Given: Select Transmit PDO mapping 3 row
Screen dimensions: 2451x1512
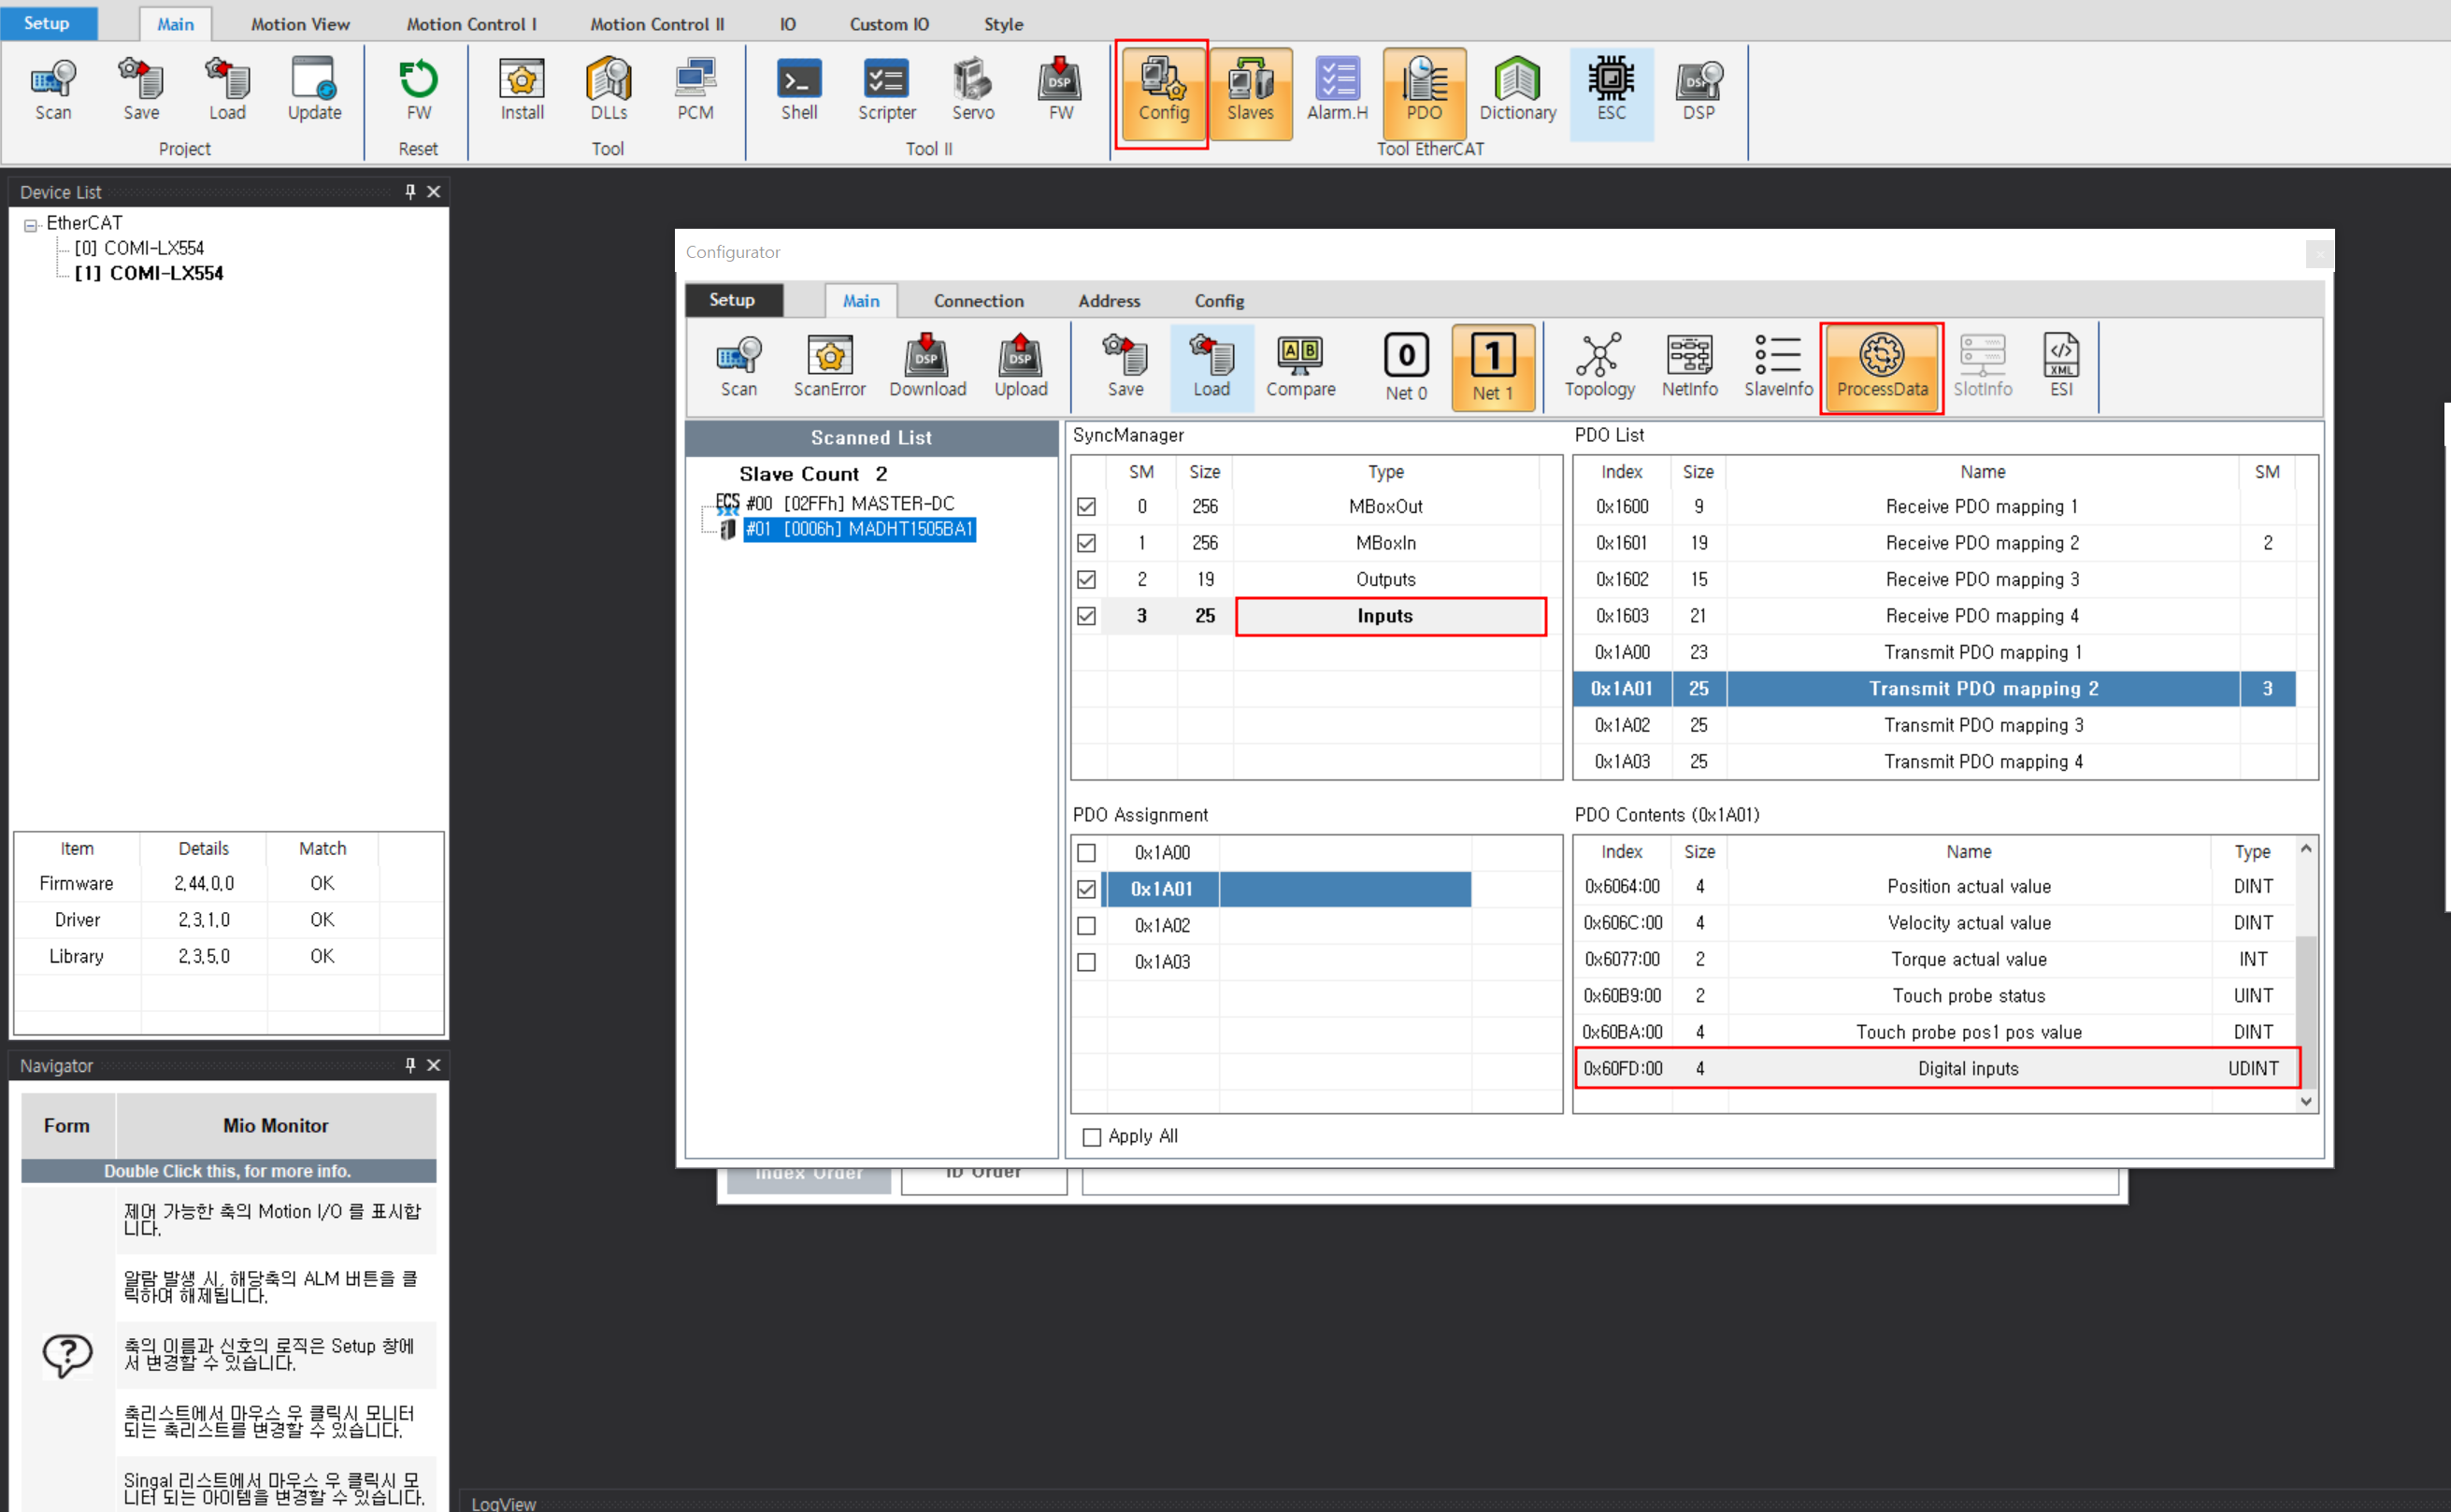Looking at the screenshot, I should [x=1982, y=725].
